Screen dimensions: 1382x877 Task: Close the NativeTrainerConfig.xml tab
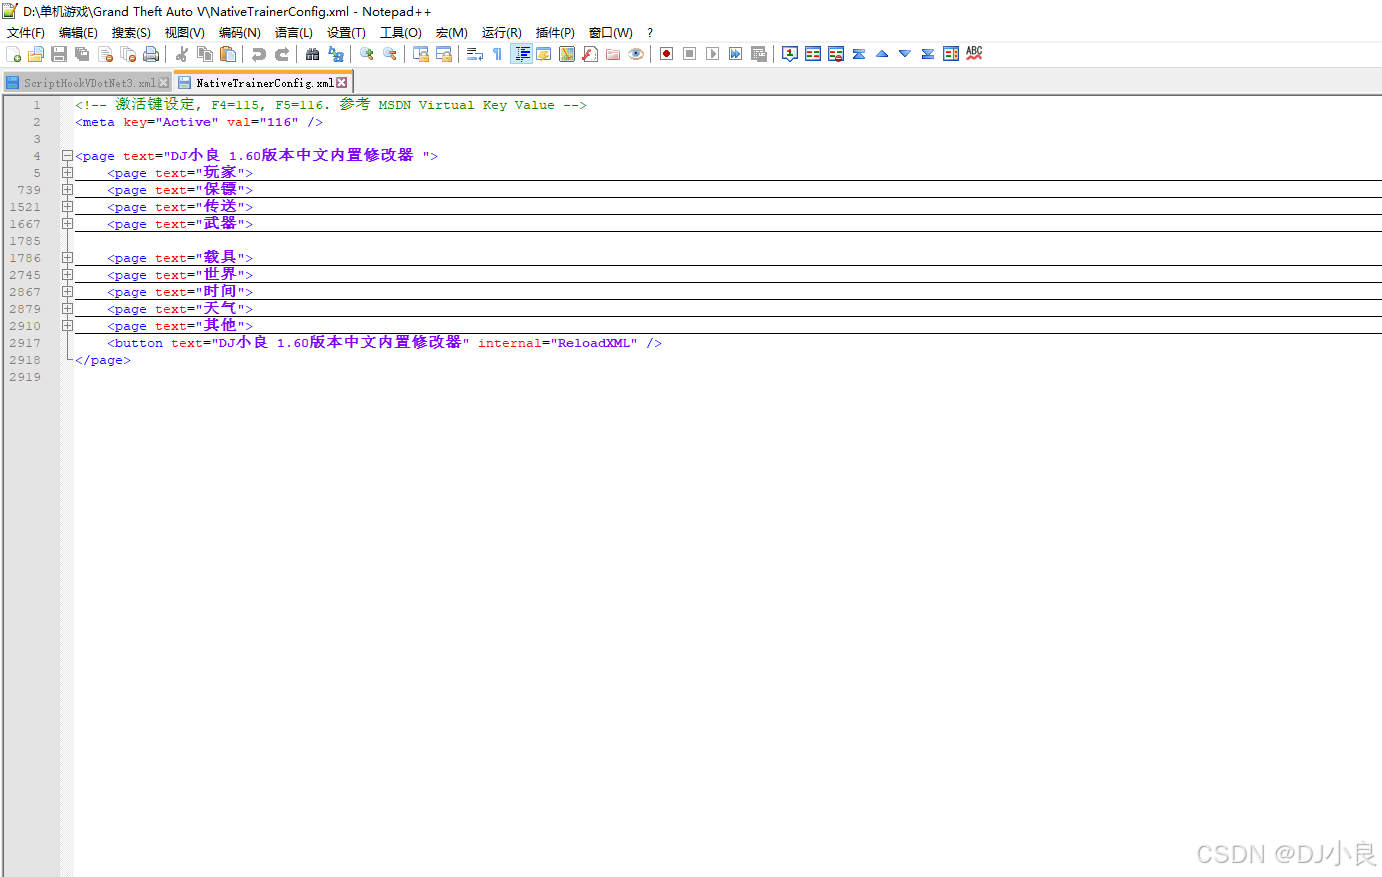(x=342, y=83)
